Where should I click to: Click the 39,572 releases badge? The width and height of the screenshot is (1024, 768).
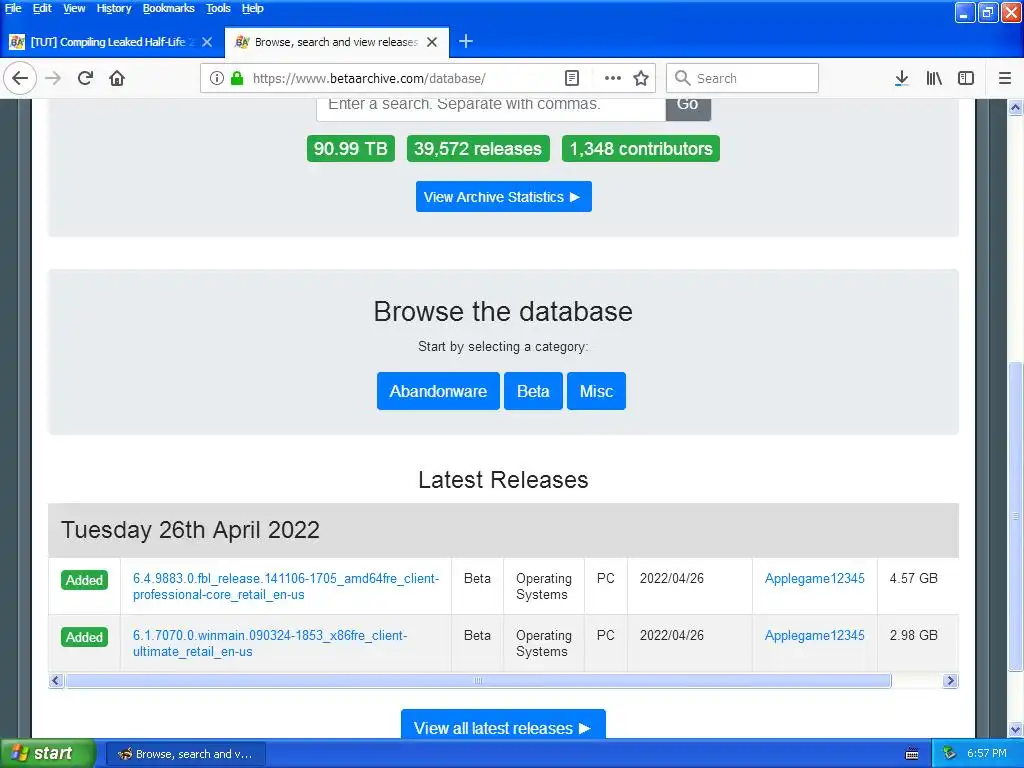[x=478, y=148]
